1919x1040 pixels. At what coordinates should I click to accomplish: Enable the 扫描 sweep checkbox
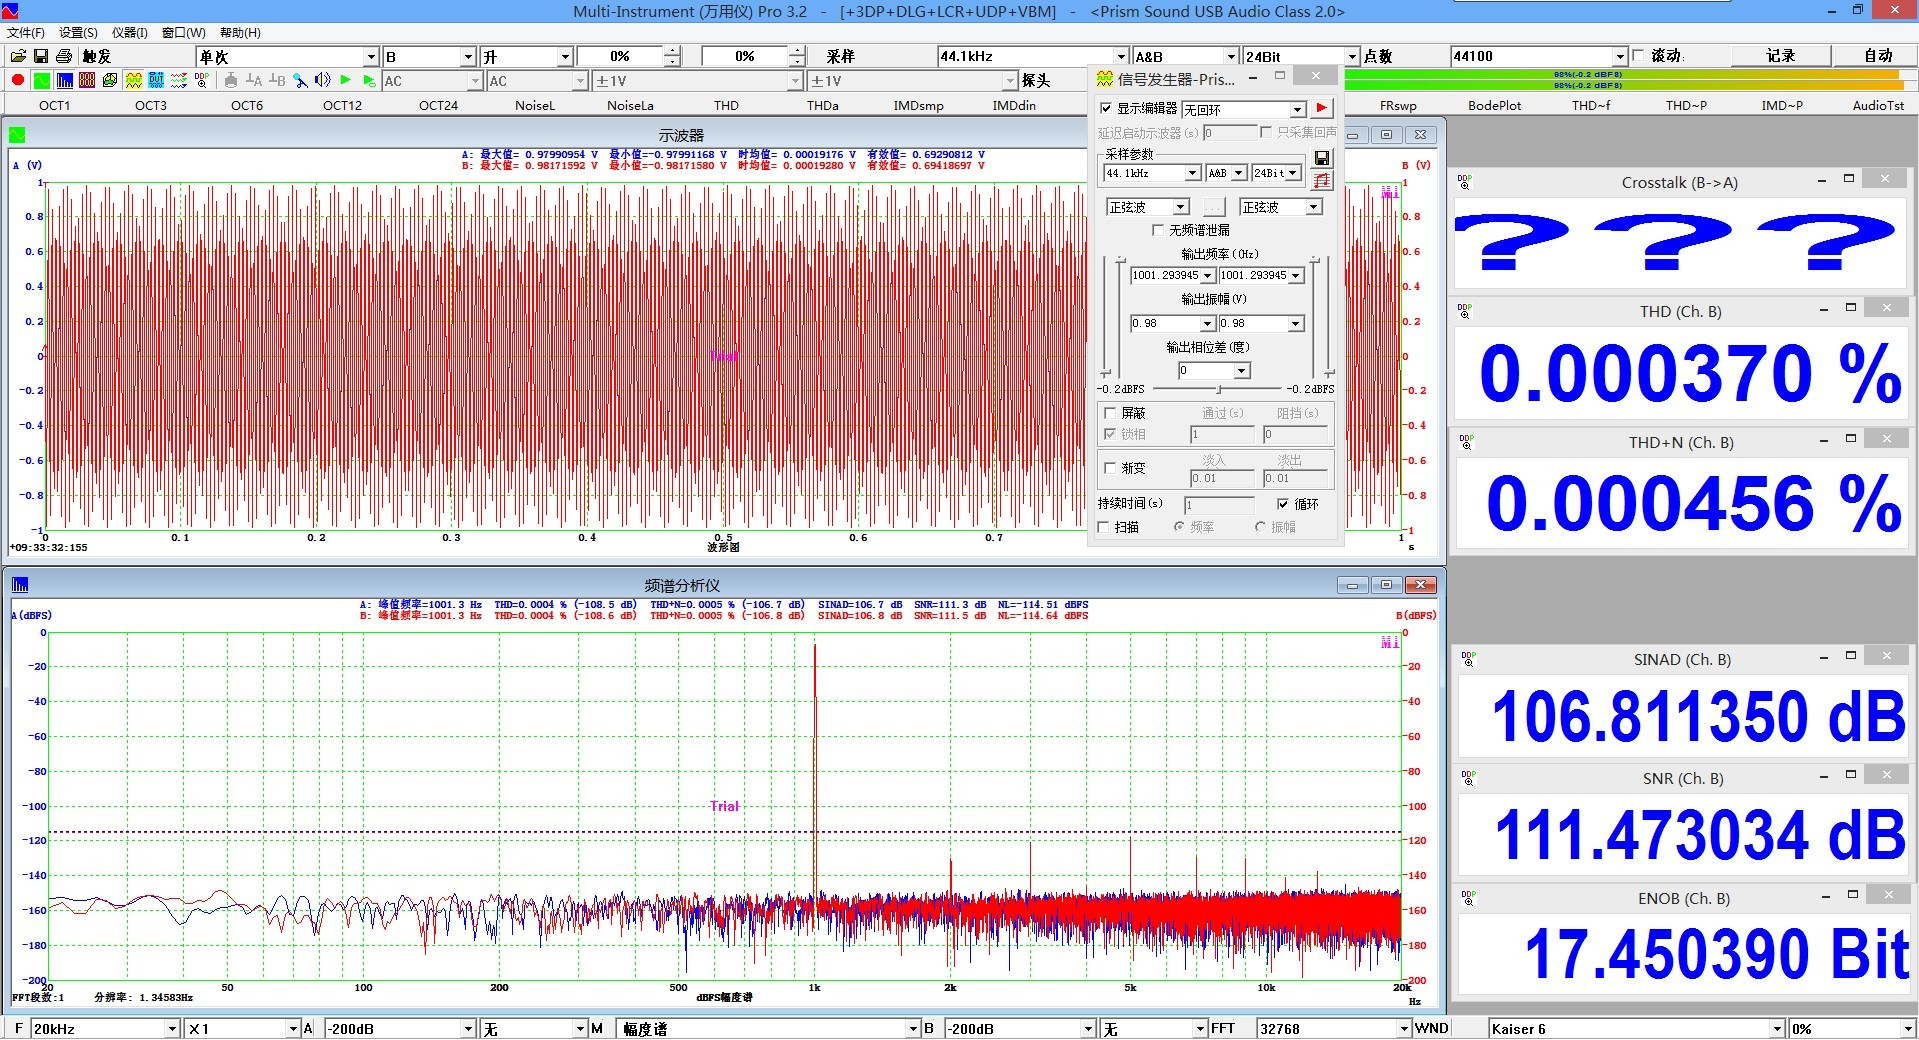pos(1104,527)
